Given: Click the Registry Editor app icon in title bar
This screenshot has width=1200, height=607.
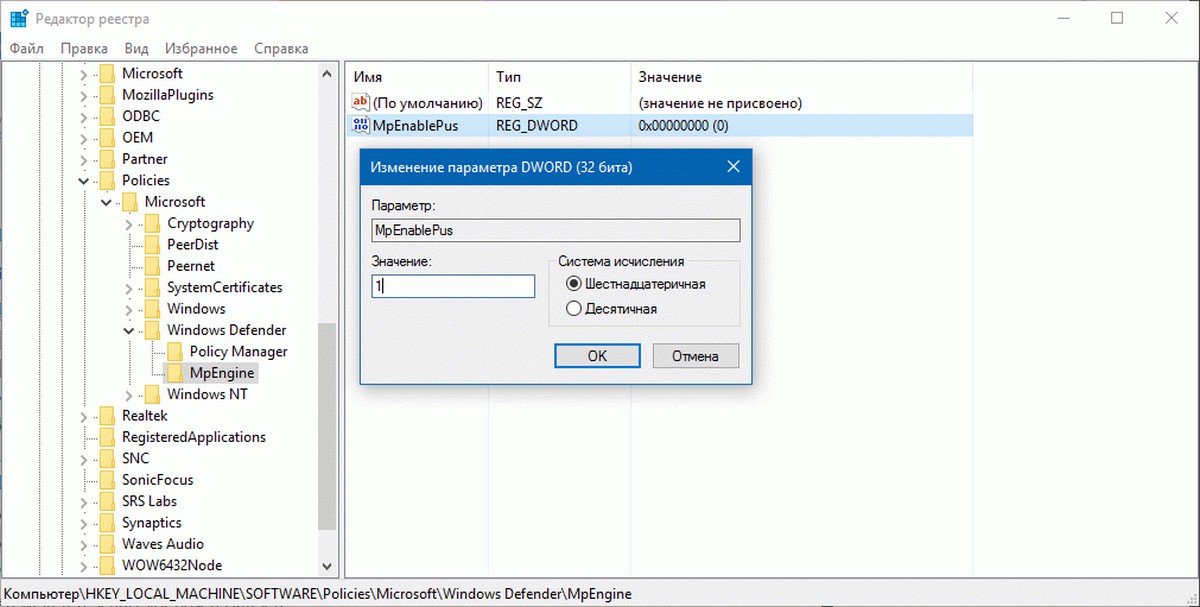Looking at the screenshot, I should click(x=19, y=18).
